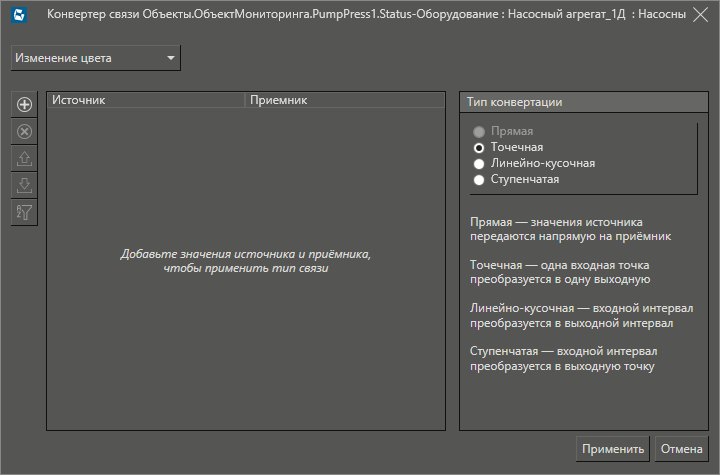The image size is (720, 475).
Task: Open the Изменение цвета dropdown
Action: point(95,58)
